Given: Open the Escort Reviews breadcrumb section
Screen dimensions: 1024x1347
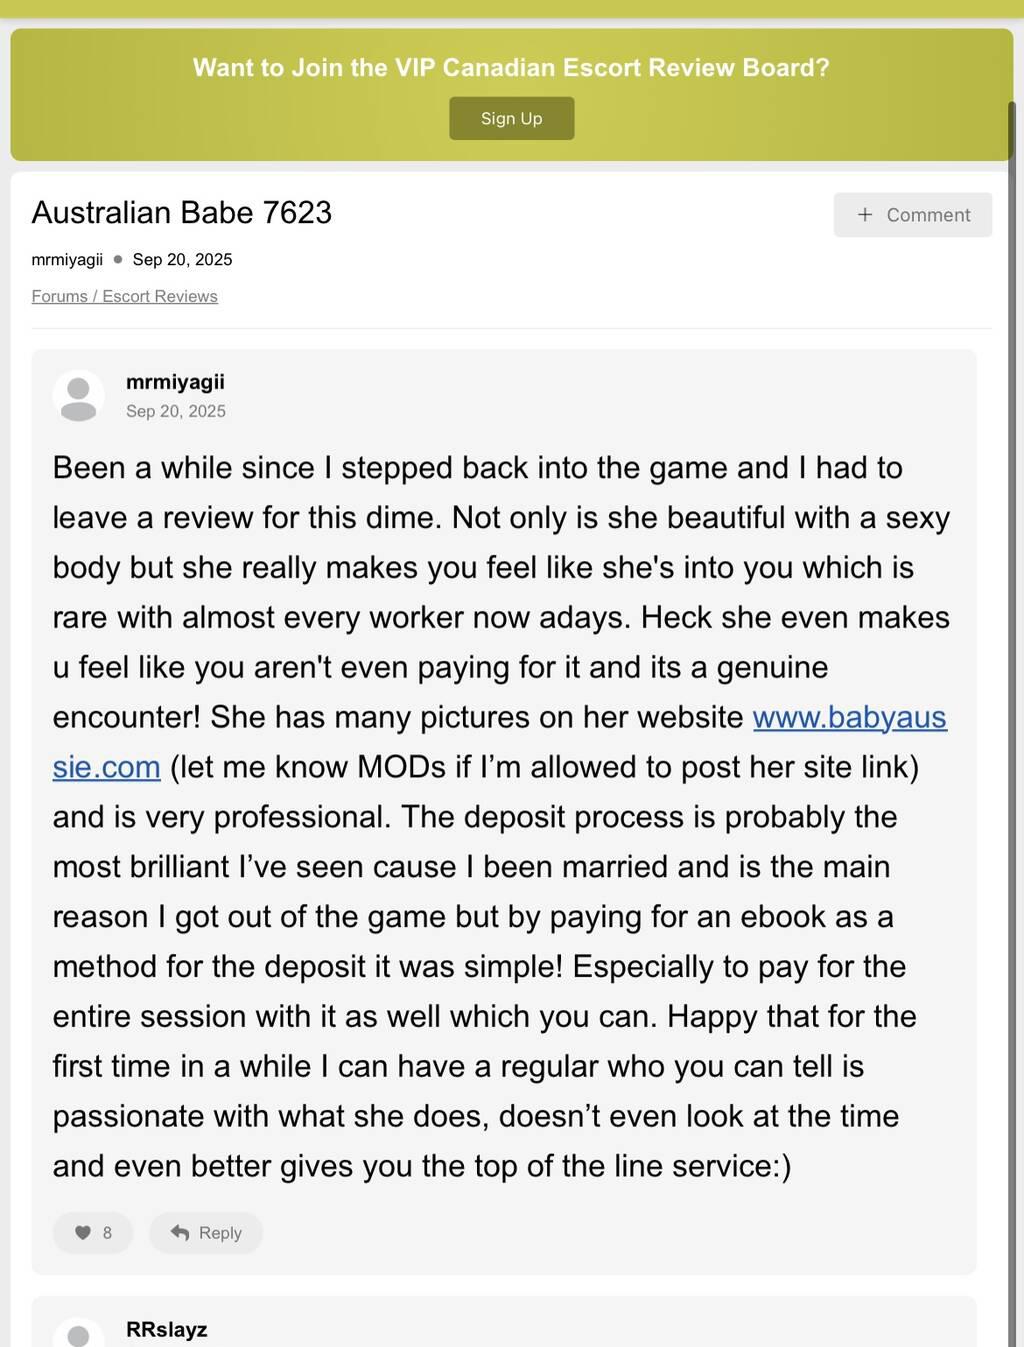Looking at the screenshot, I should (160, 296).
